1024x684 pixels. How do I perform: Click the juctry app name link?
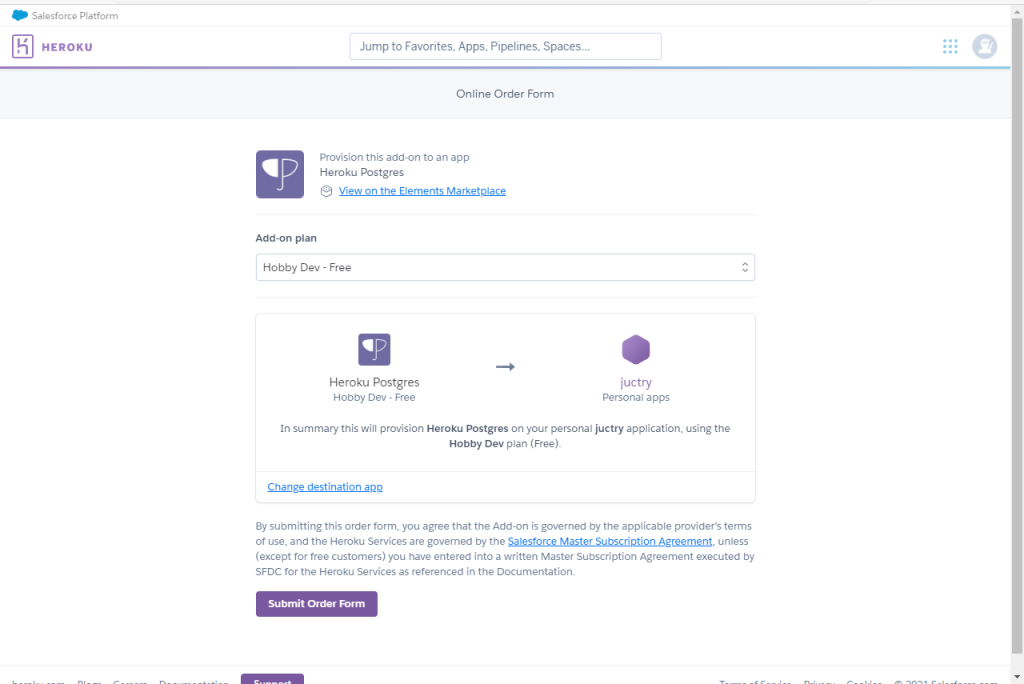click(x=635, y=382)
